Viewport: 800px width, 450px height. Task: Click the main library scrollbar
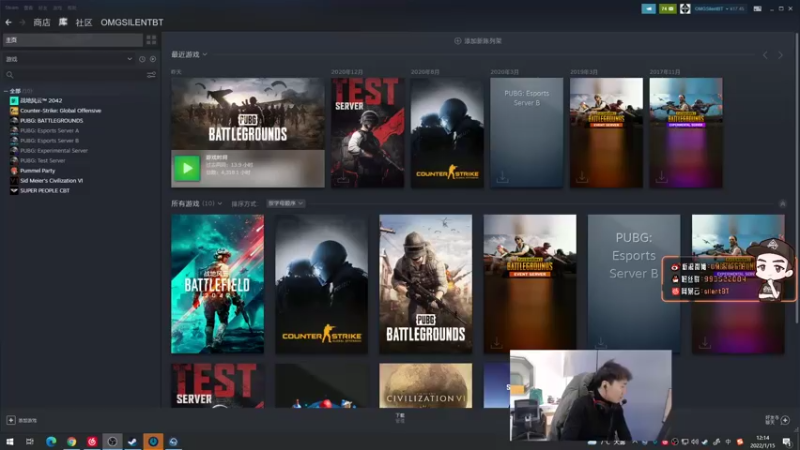coord(797,179)
